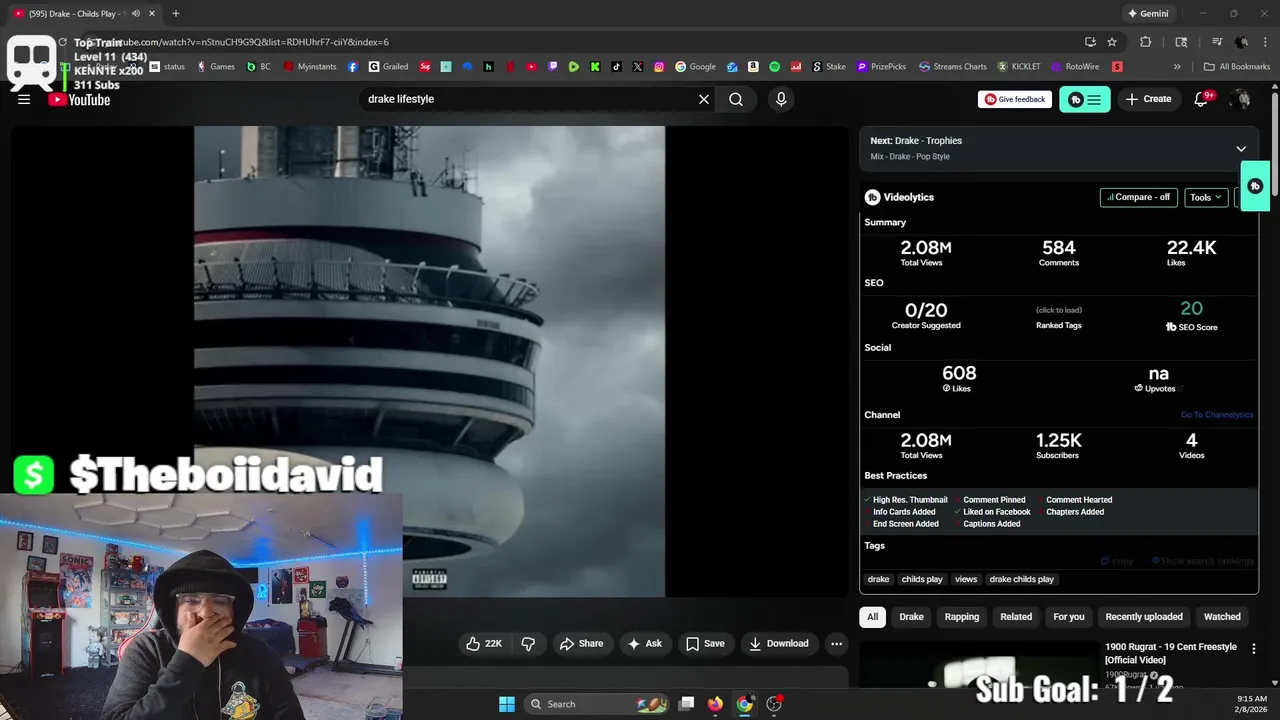Screen dimensions: 1280x720
Task: Share the Drake video
Action: point(581,644)
